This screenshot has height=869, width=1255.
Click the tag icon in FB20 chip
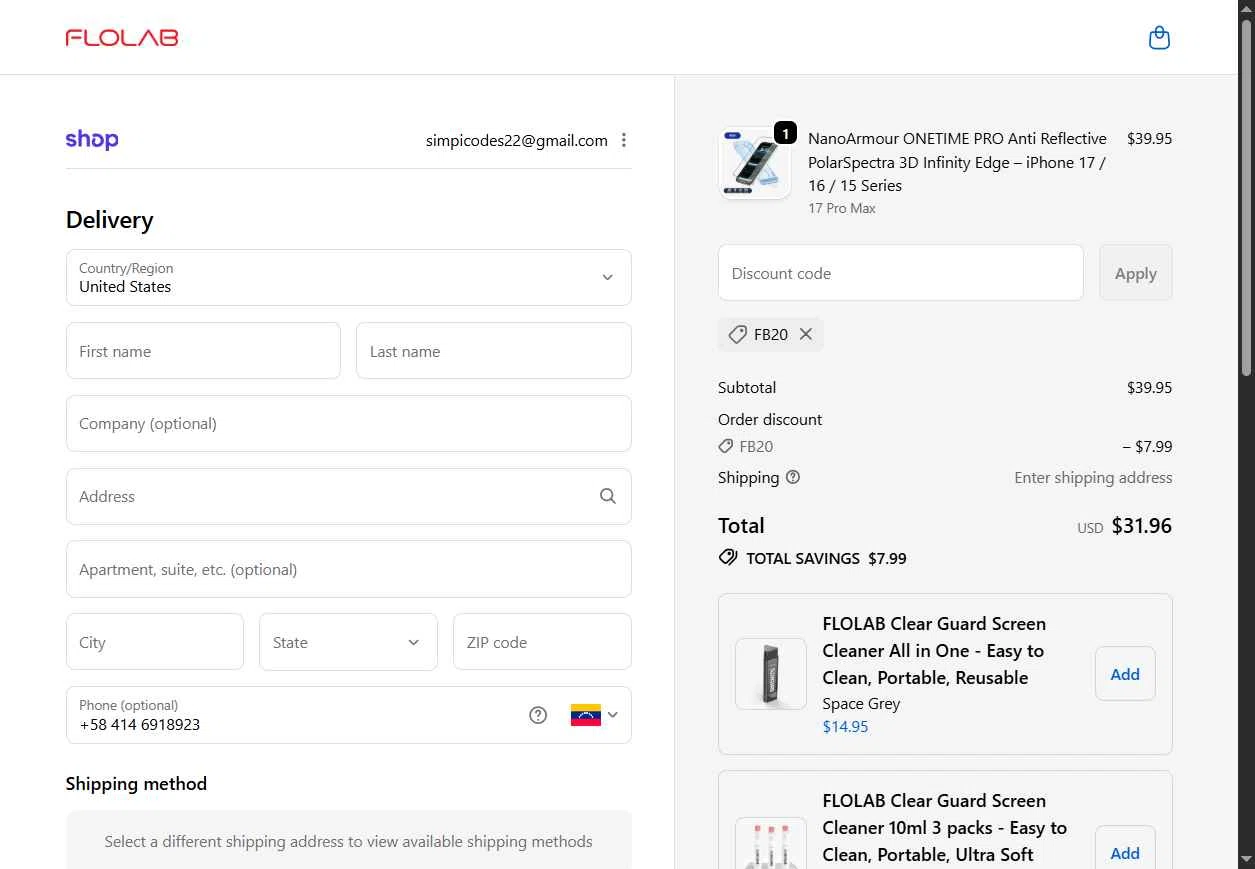click(x=738, y=335)
